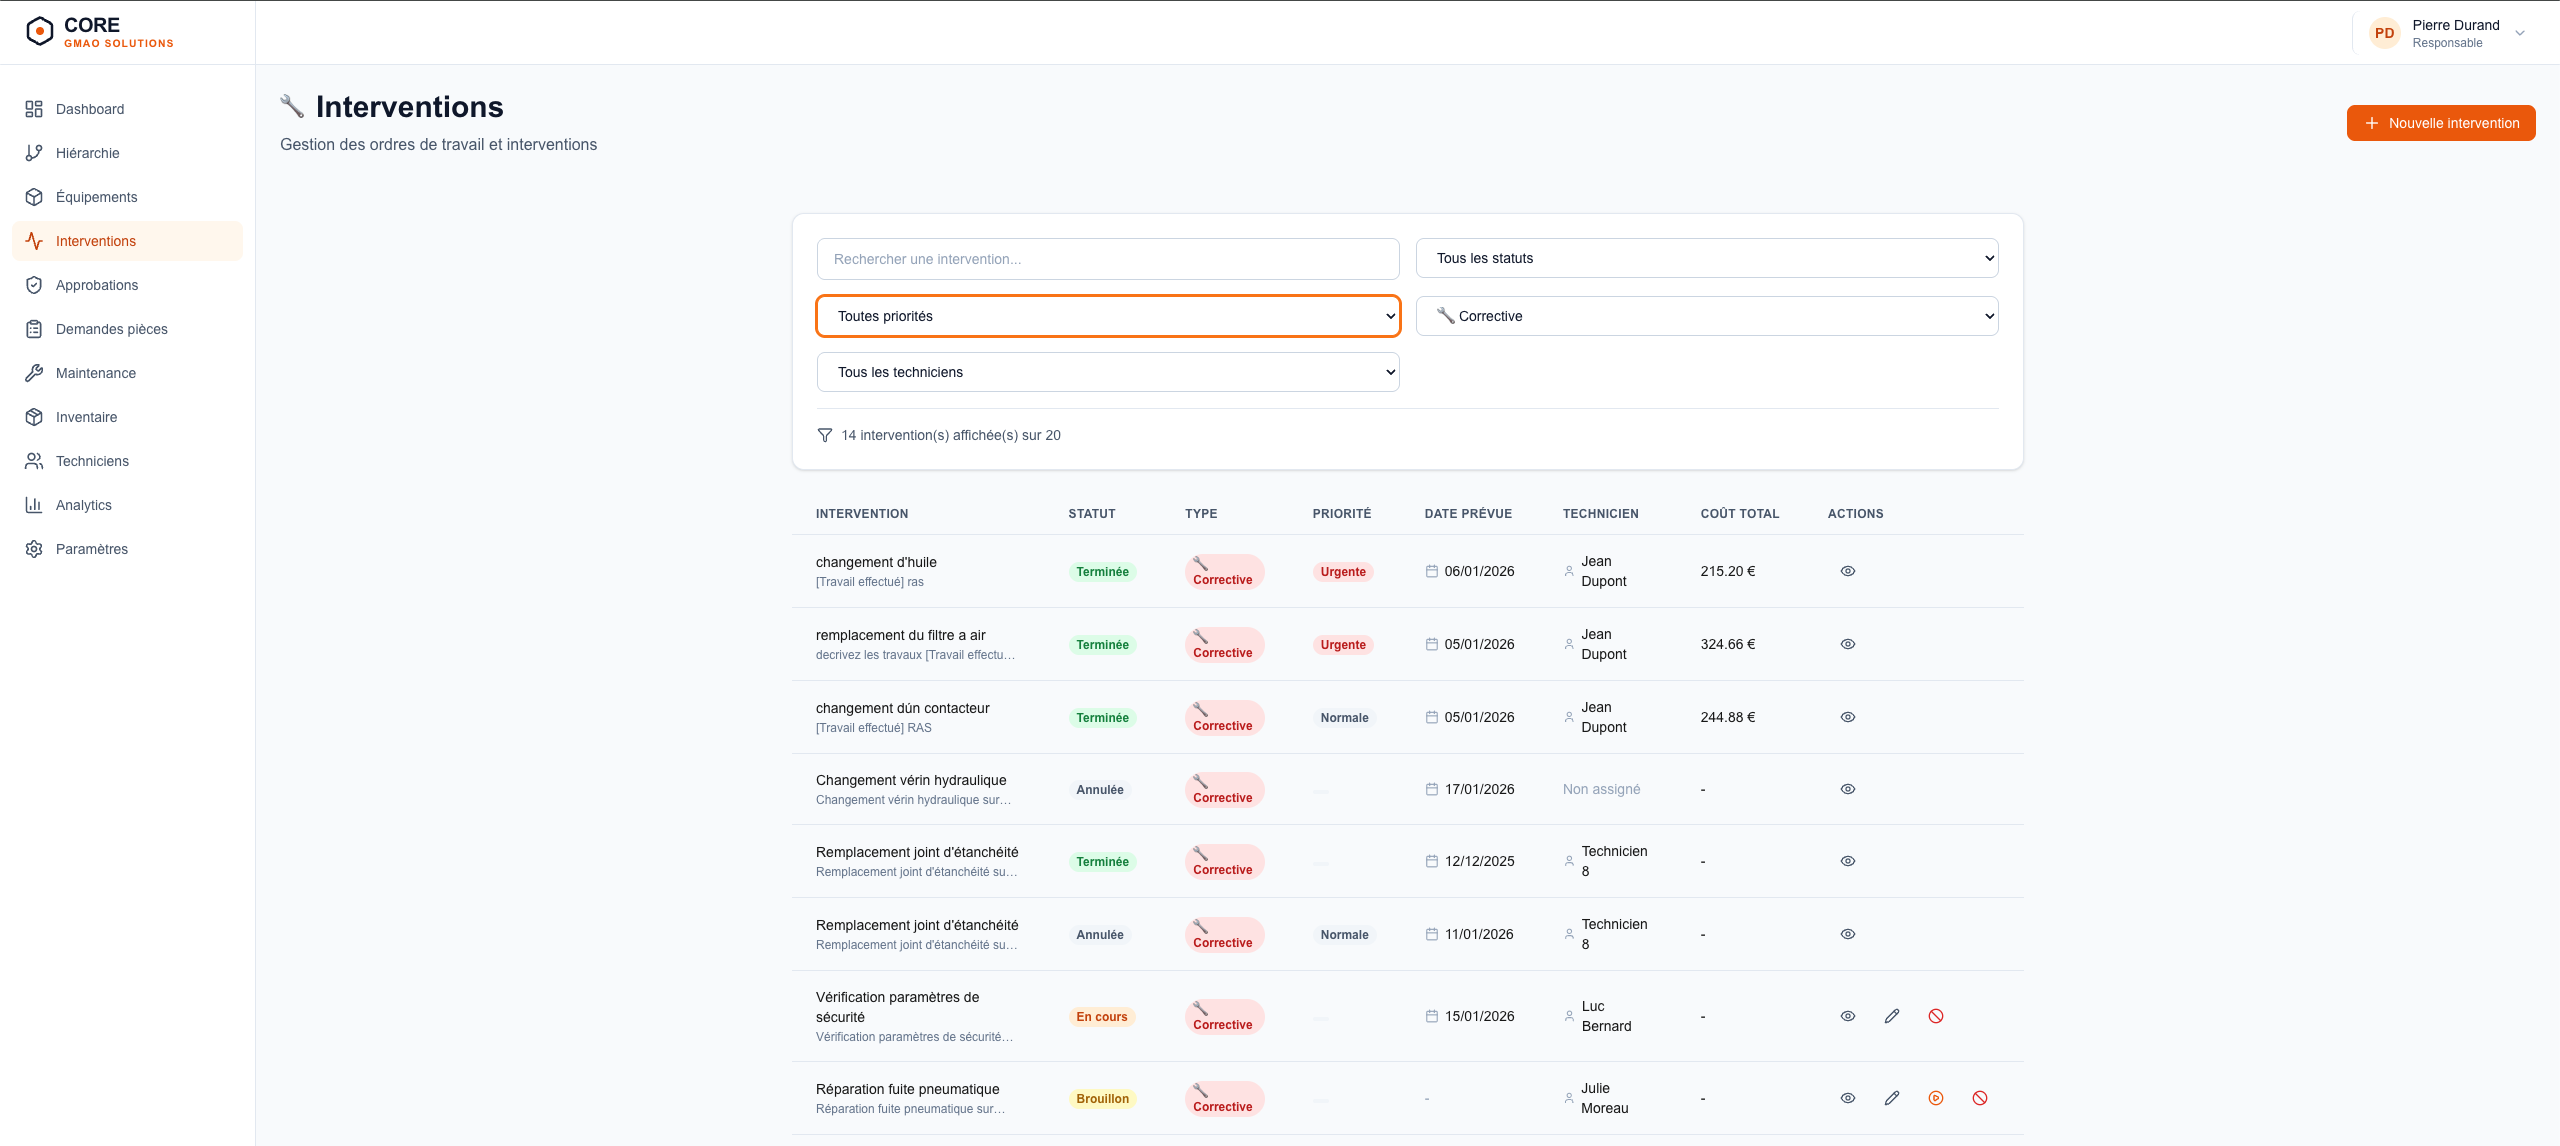Cancel the Réparation fuite pneumatique draft
Viewport: 2560px width, 1146px height.
click(1979, 1098)
